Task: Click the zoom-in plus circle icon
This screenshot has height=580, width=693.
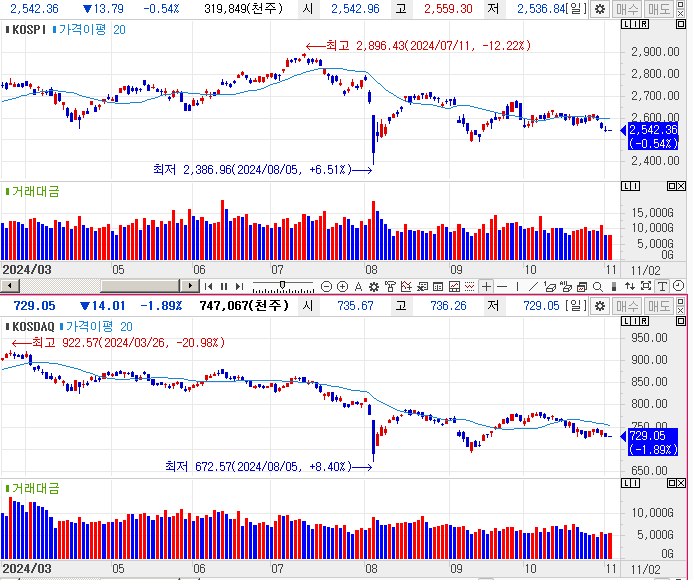Action: point(342,286)
